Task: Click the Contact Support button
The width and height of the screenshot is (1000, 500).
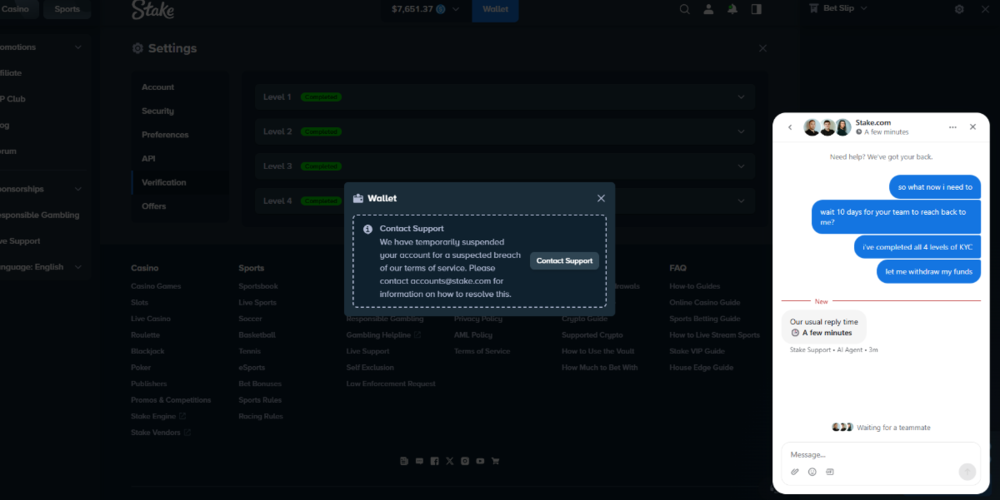Action: [x=564, y=261]
